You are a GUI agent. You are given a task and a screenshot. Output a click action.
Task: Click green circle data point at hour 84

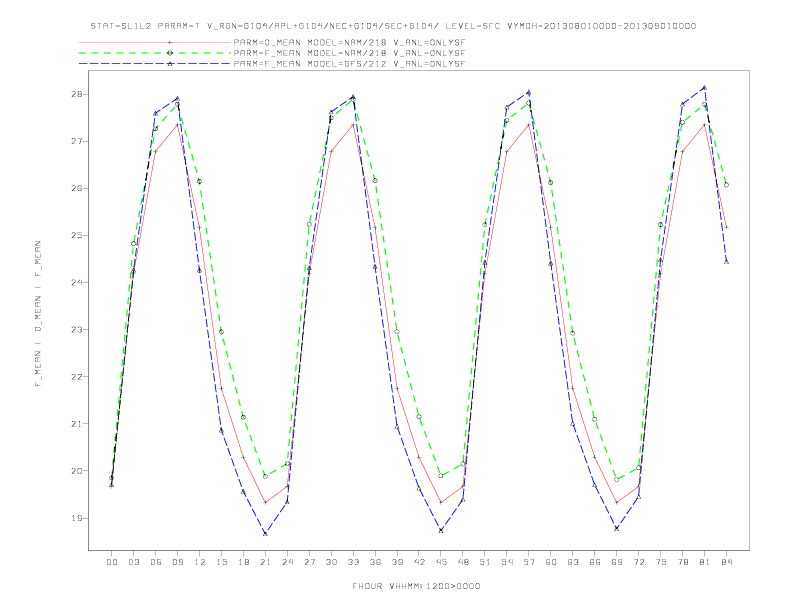tap(726, 185)
